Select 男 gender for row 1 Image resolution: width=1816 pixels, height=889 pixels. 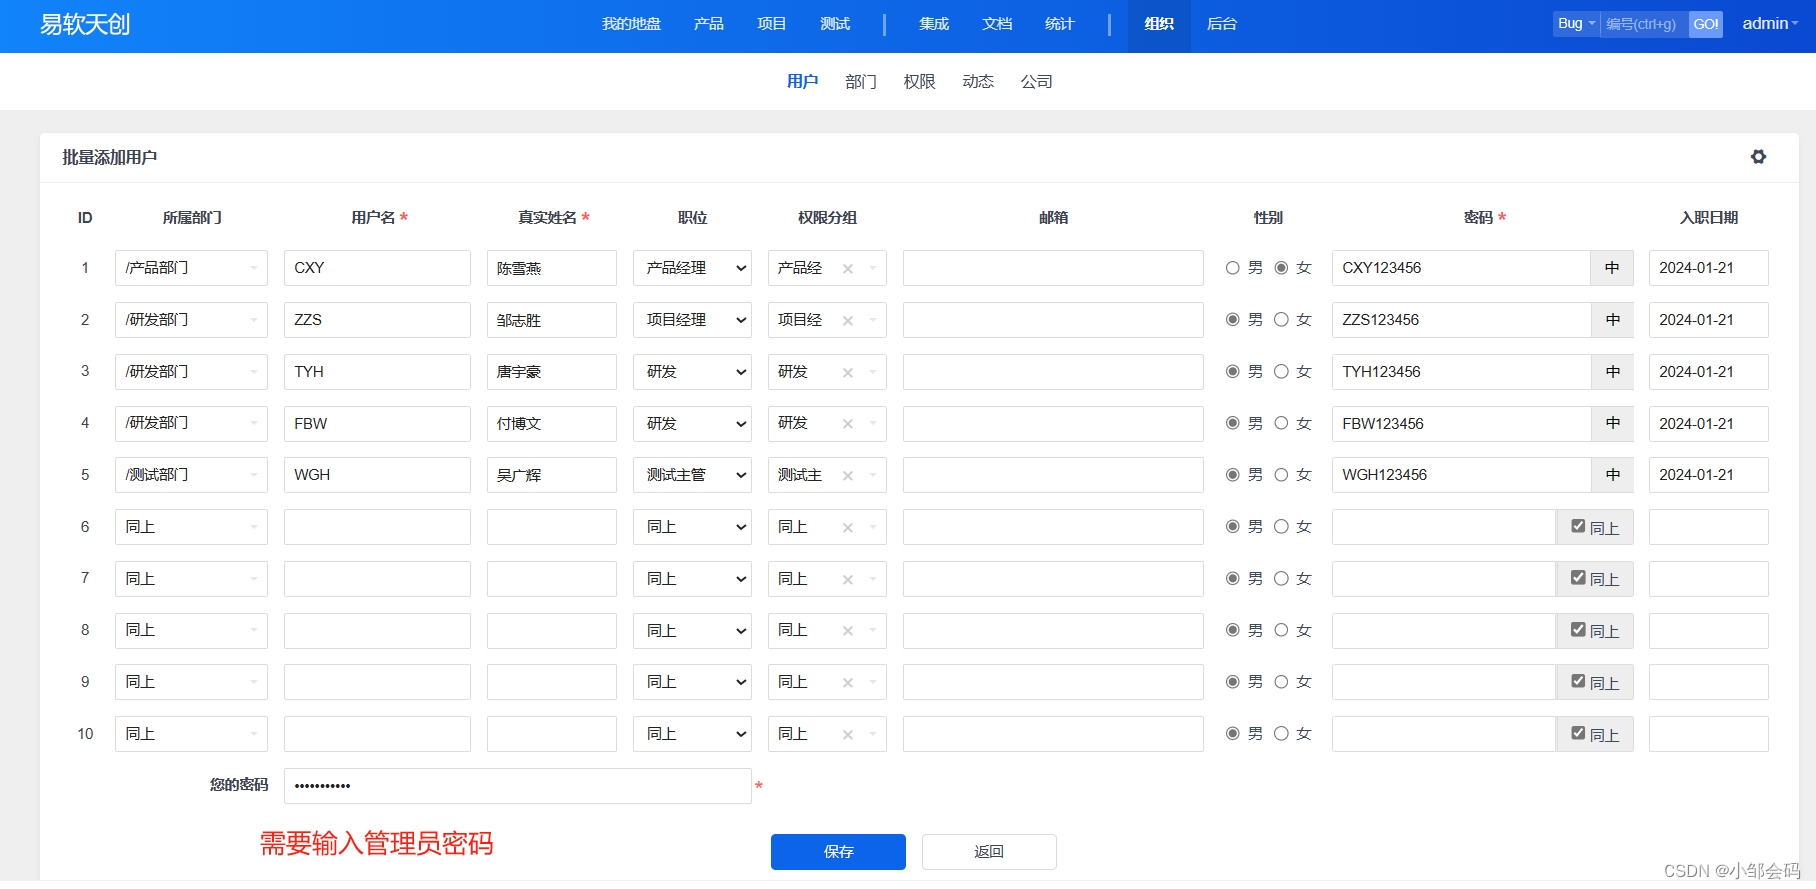coord(1232,268)
